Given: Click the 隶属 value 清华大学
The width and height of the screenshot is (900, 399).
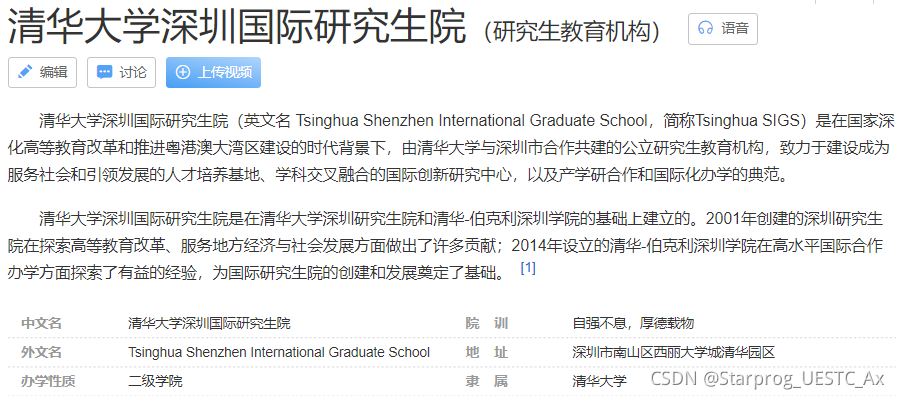Looking at the screenshot, I should [599, 381].
